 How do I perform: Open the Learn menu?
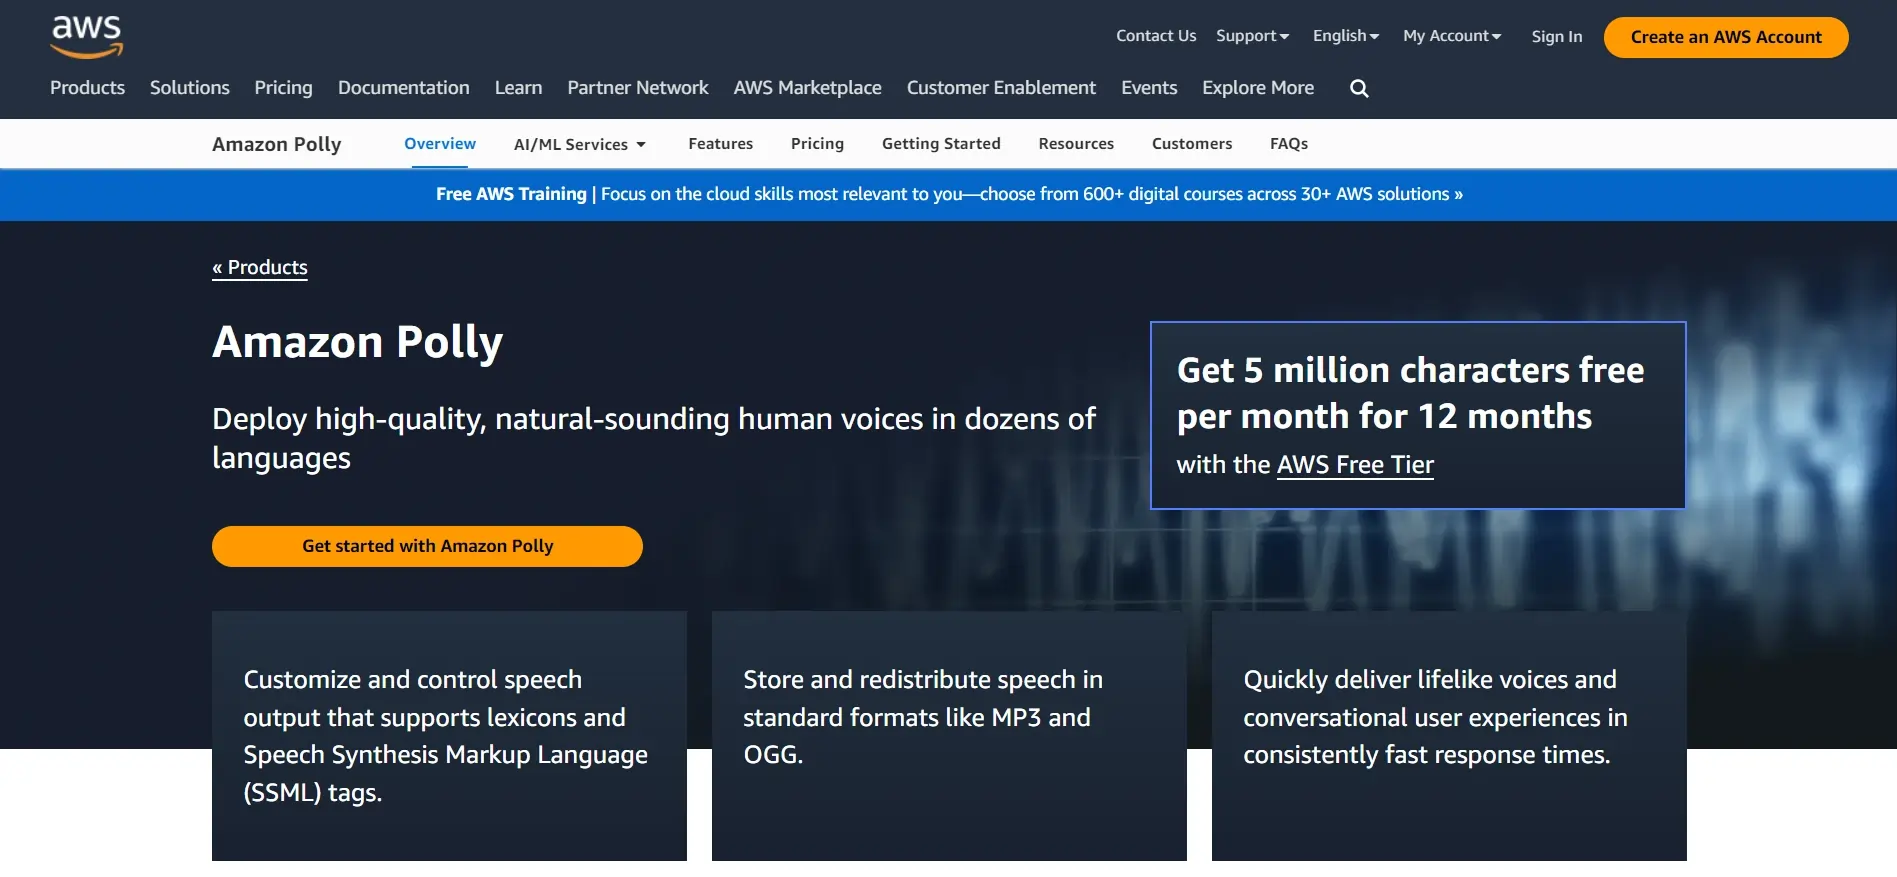518,88
